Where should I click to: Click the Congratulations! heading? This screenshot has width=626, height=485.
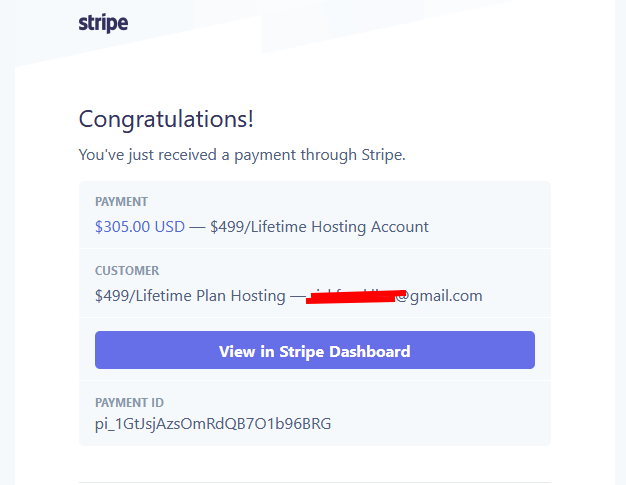pyautogui.click(x=166, y=119)
